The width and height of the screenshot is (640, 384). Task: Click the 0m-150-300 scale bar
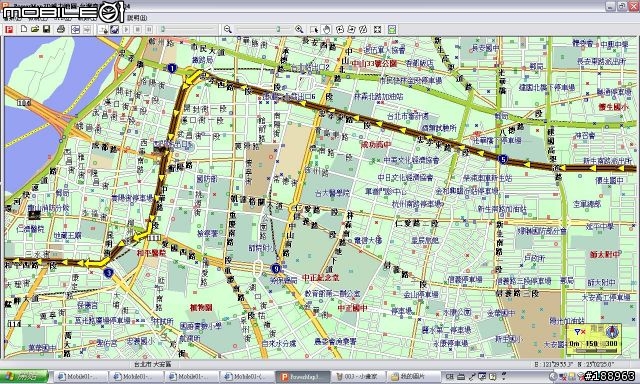(x=593, y=346)
